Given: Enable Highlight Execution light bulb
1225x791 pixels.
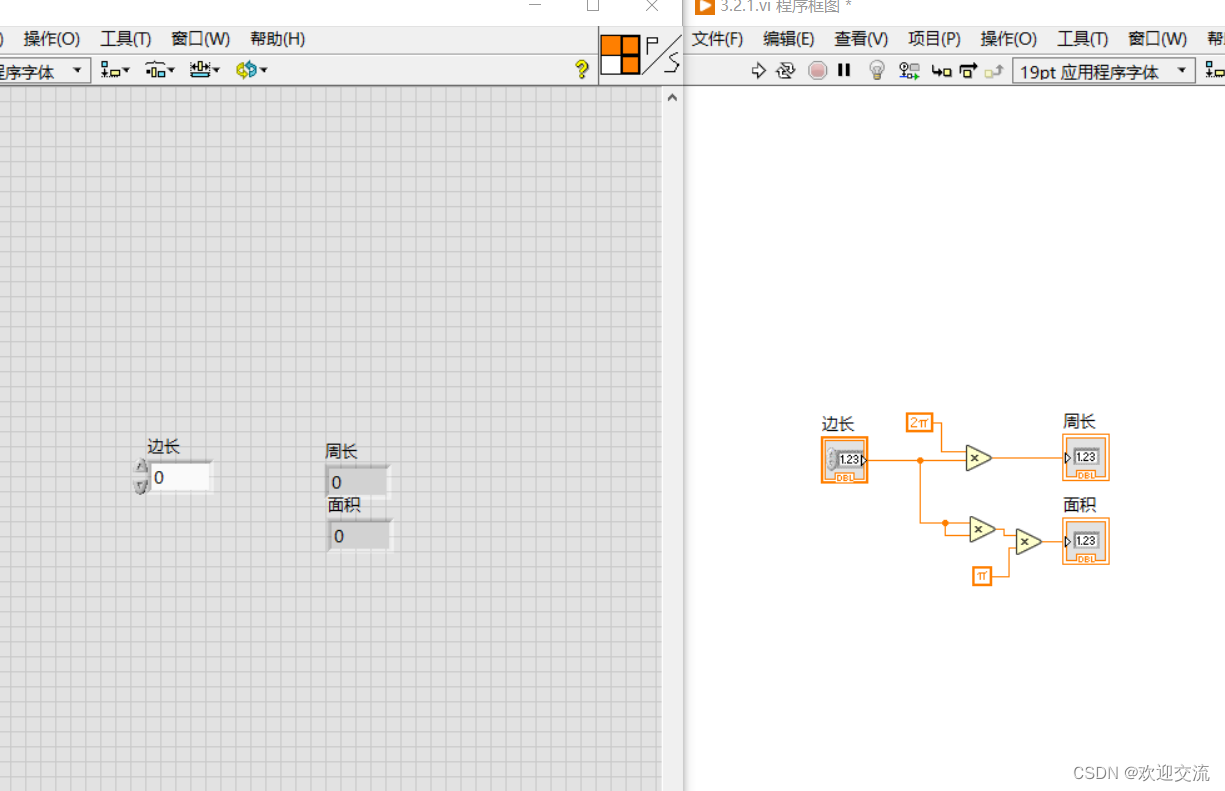Looking at the screenshot, I should click(x=877, y=70).
